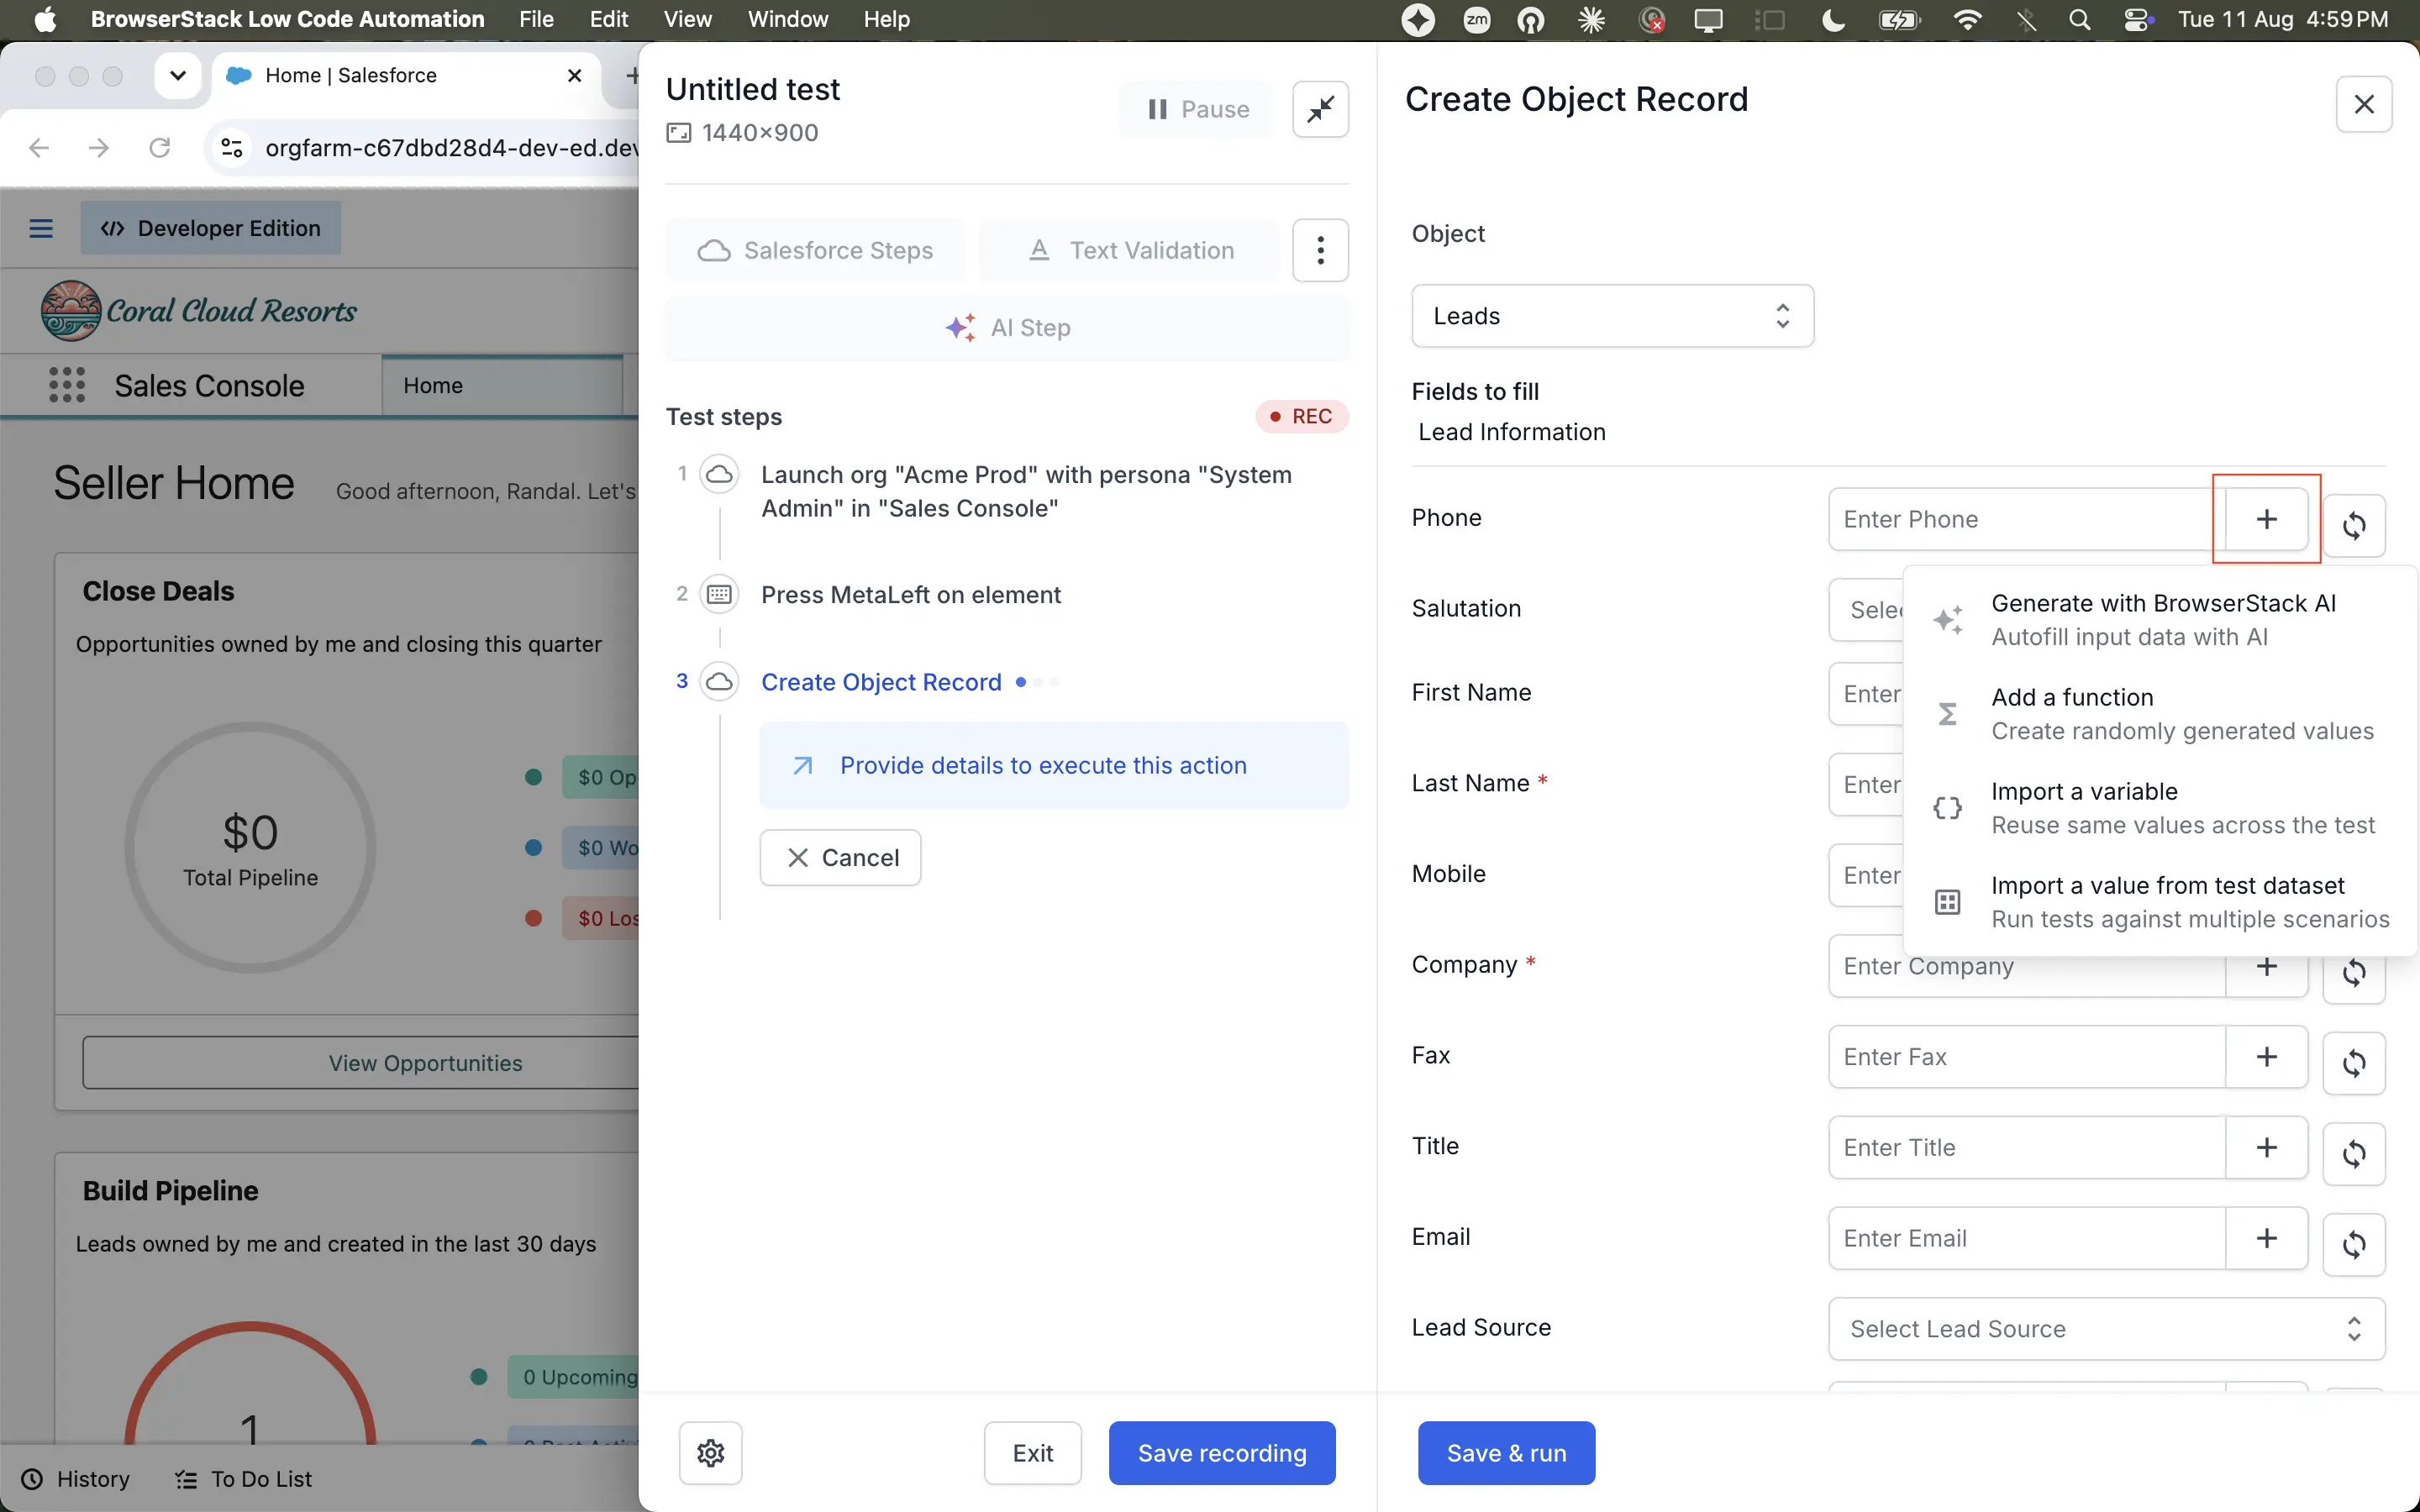Collapse the recorder with the minimize arrows icon
Viewport: 2420px width, 1512px height.
tap(1320, 109)
